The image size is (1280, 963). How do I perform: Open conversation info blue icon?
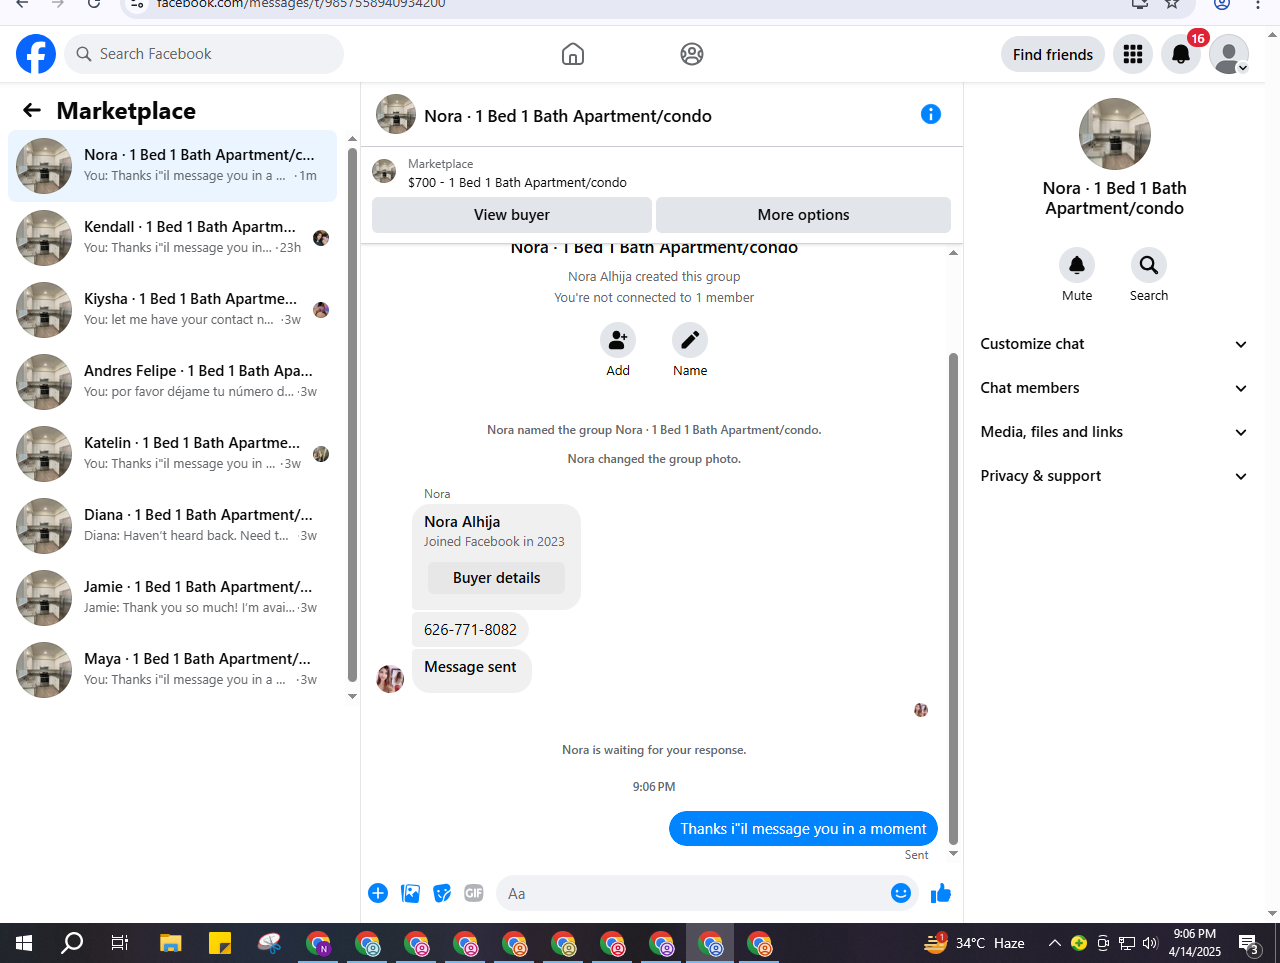coord(931,114)
